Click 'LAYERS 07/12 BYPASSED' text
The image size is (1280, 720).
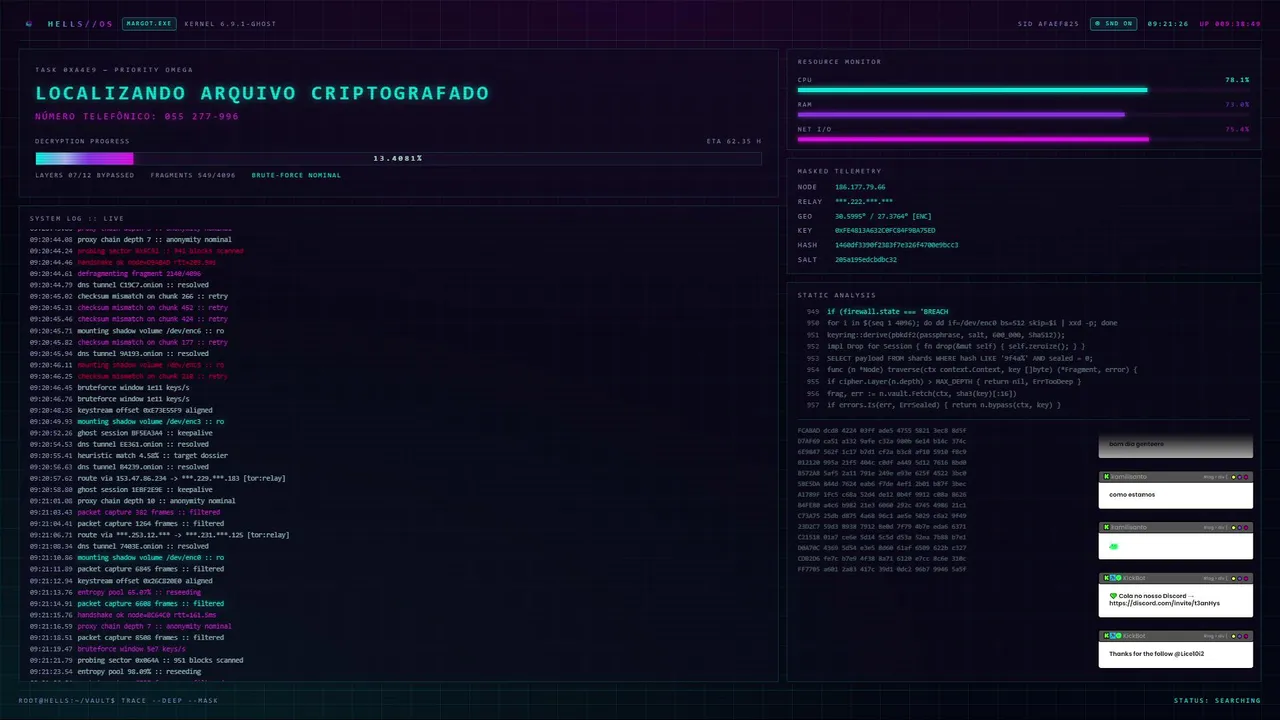(x=85, y=175)
